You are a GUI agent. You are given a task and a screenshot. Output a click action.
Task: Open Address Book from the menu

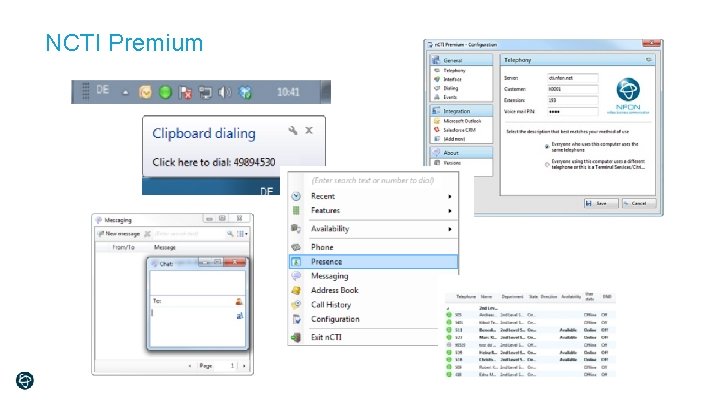363,290
